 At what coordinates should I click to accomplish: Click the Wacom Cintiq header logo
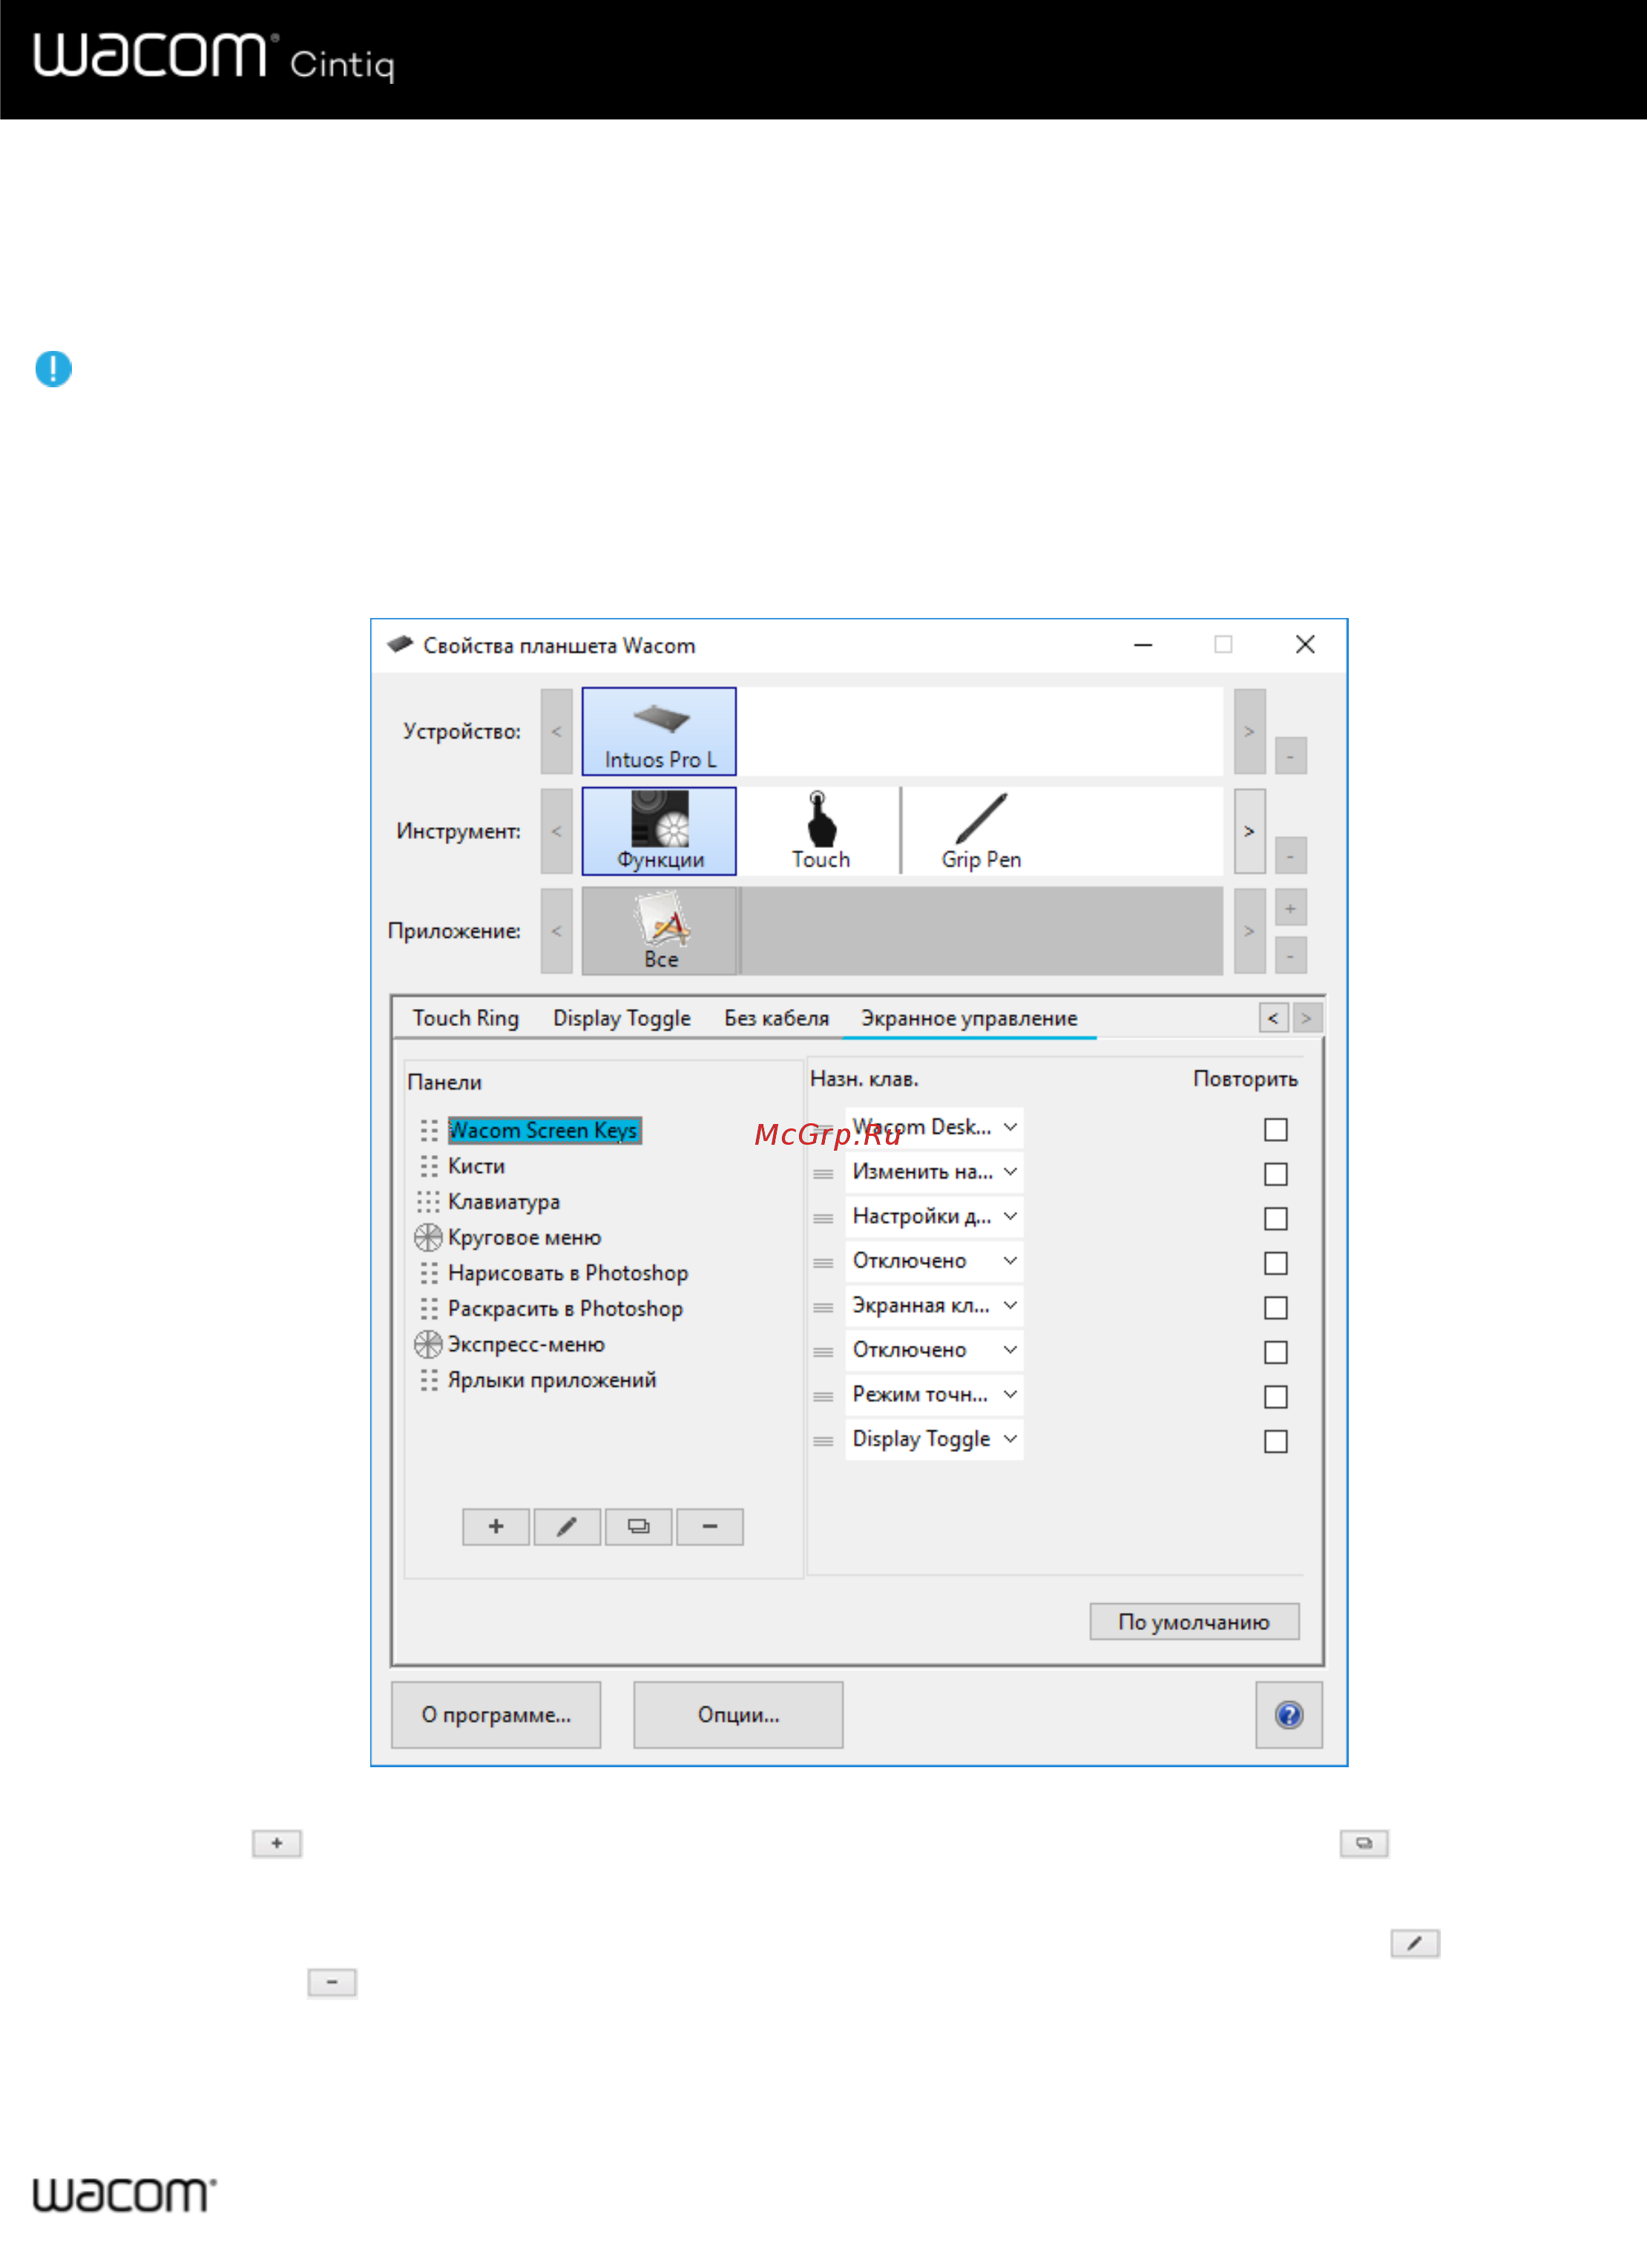[214, 56]
